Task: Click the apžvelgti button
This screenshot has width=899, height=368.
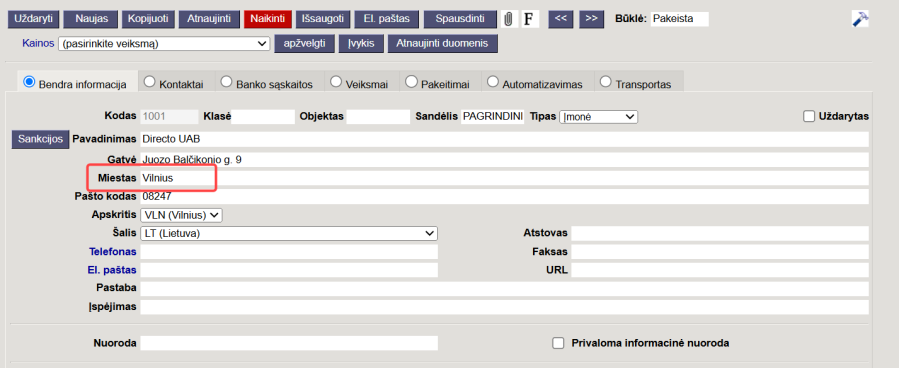Action: coord(304,44)
